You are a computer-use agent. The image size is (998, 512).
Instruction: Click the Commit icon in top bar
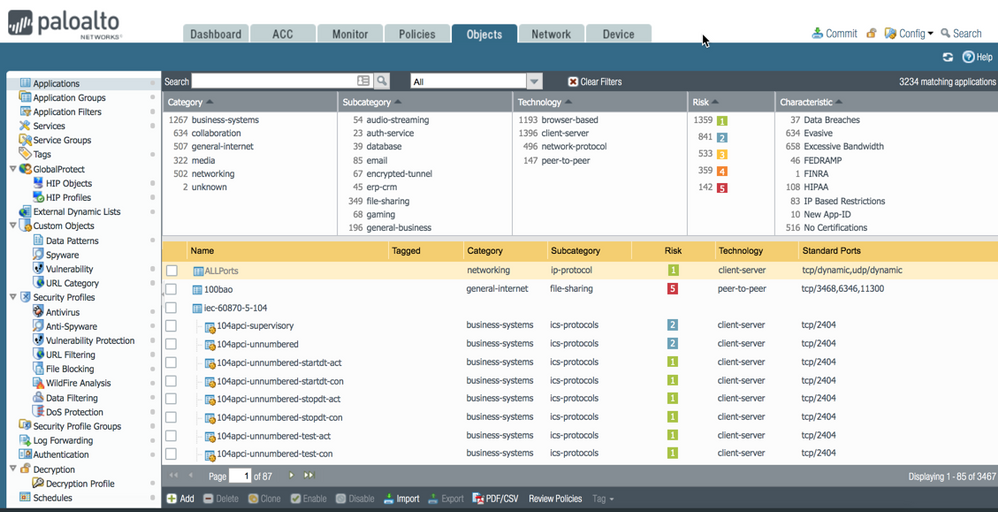point(818,33)
